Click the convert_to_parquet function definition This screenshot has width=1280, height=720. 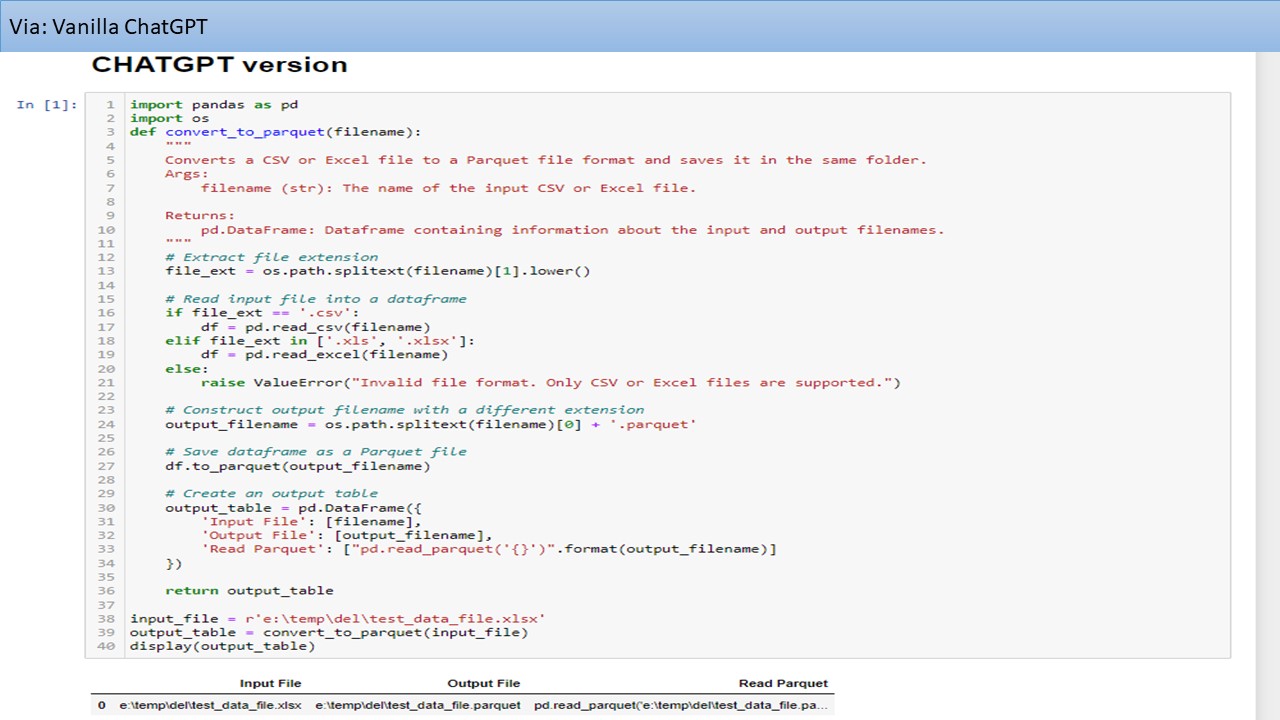pos(276,132)
